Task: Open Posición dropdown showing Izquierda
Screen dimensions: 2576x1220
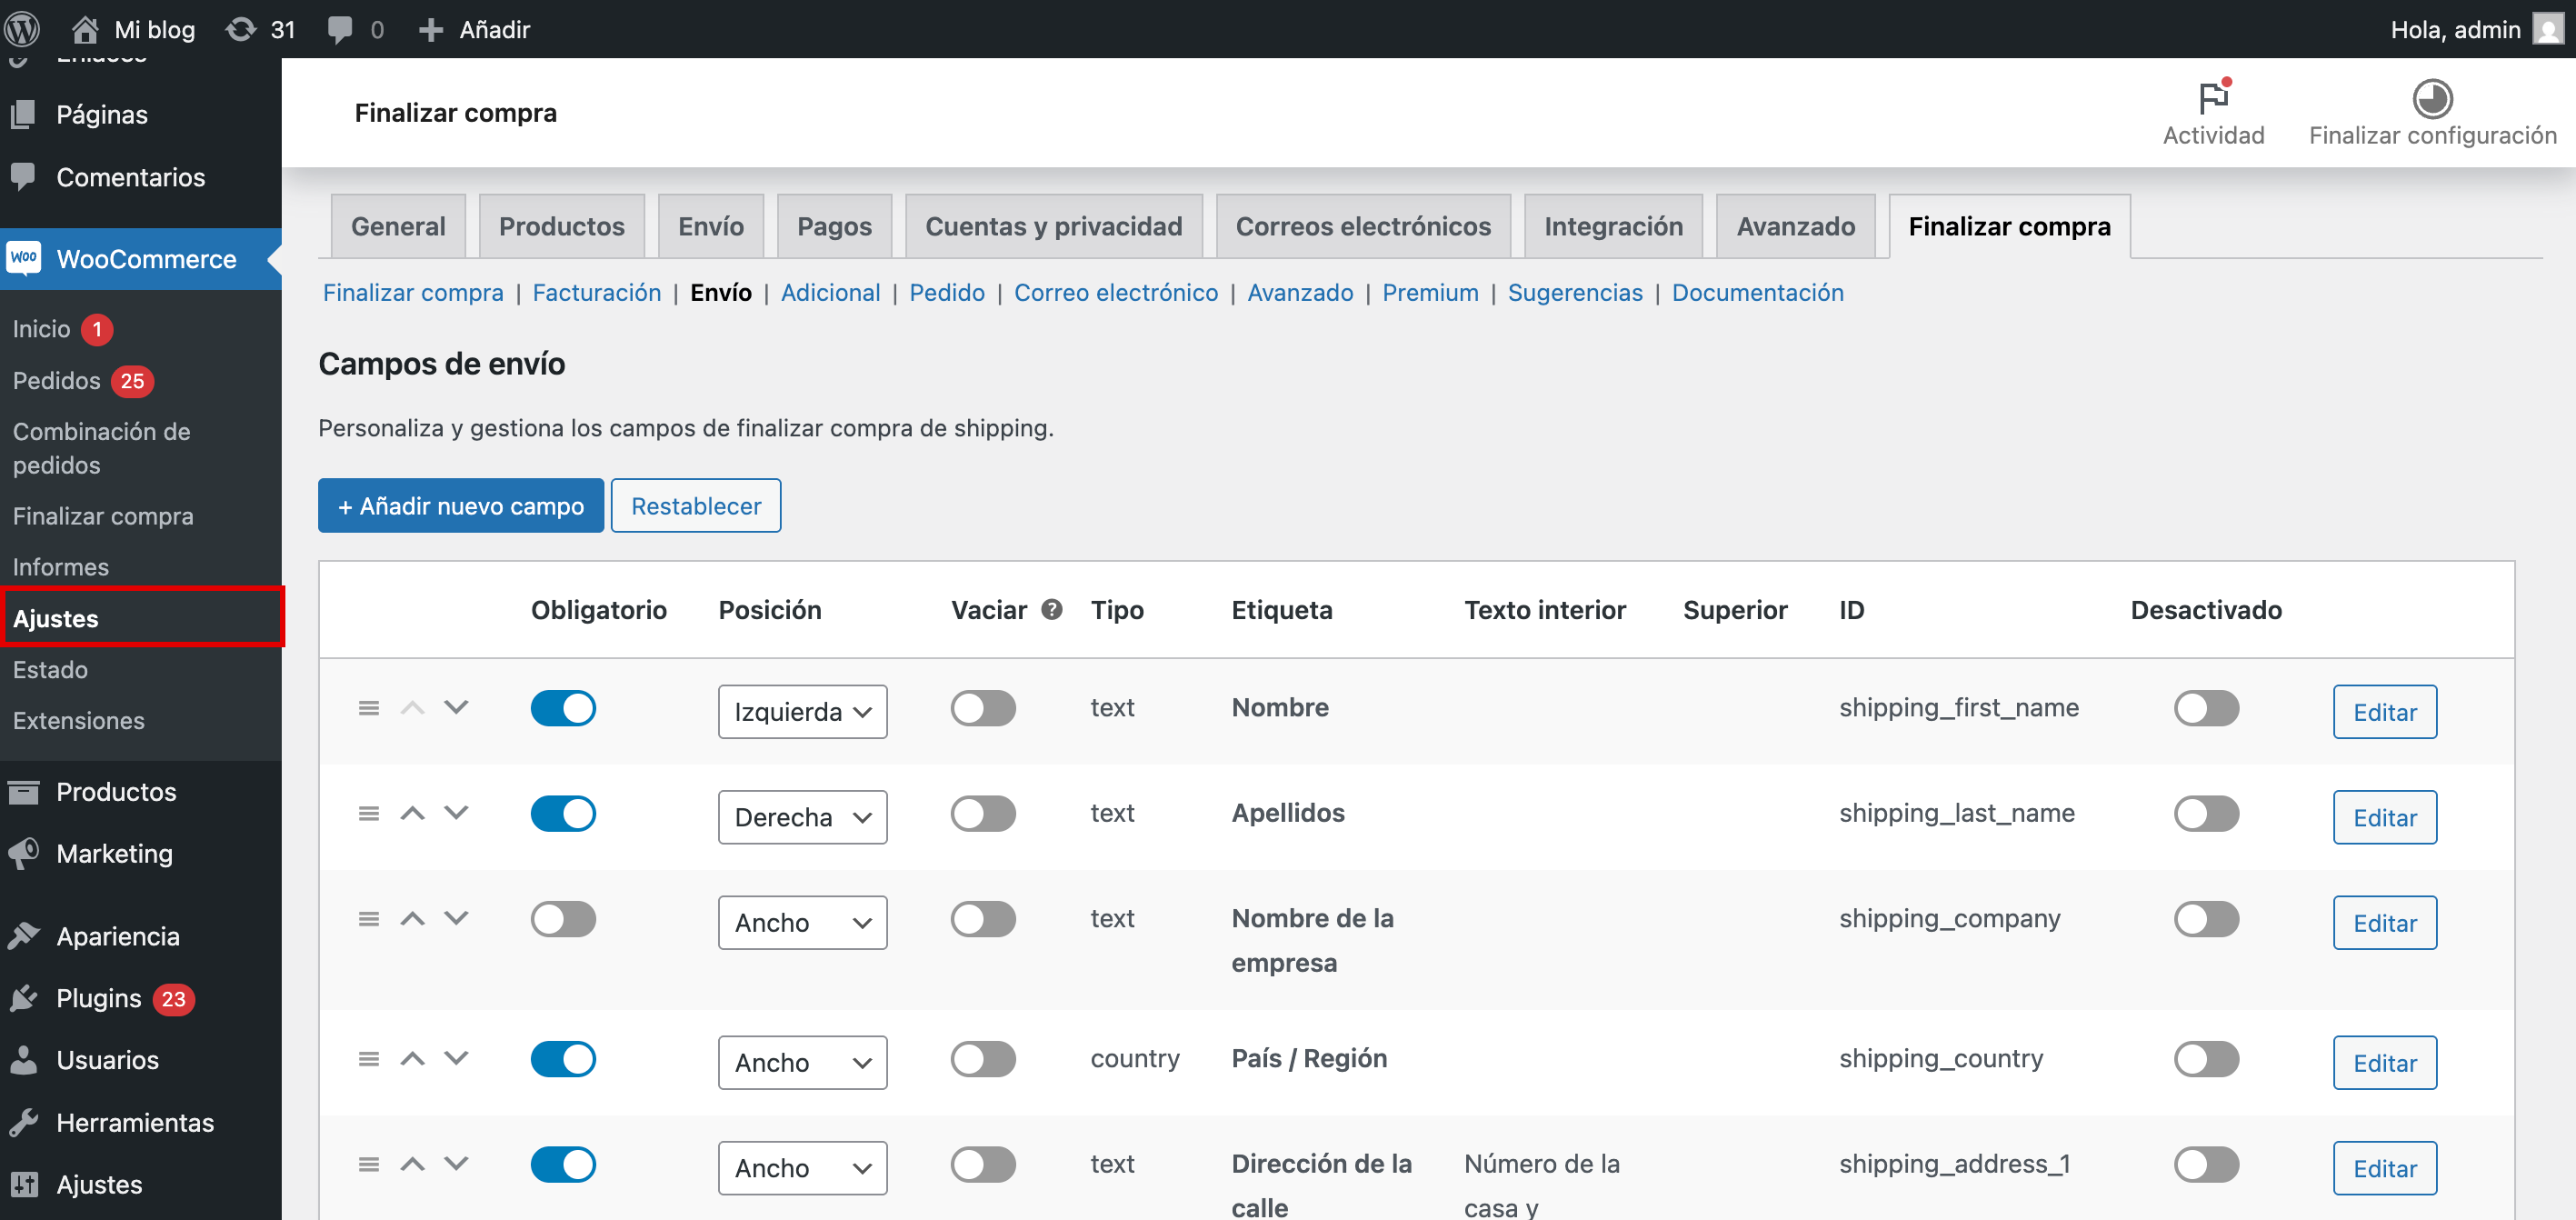Action: pos(802,711)
